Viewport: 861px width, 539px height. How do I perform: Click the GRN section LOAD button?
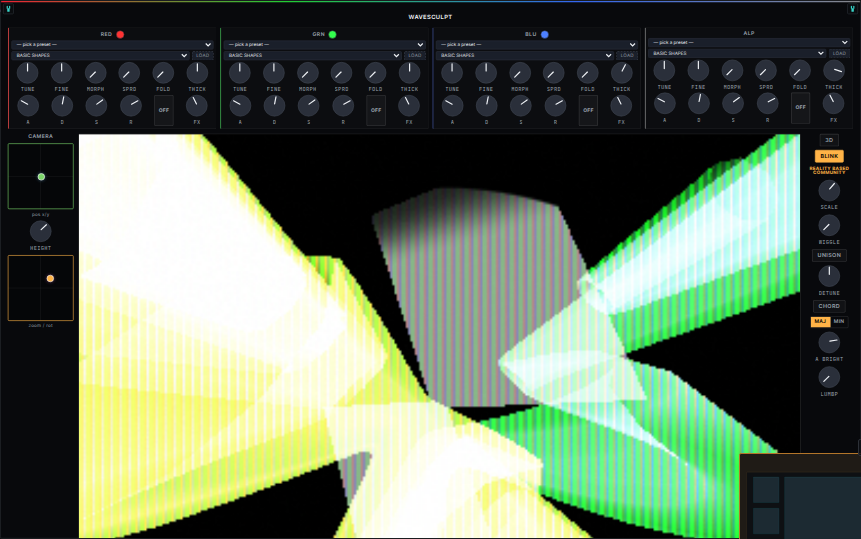click(415, 55)
